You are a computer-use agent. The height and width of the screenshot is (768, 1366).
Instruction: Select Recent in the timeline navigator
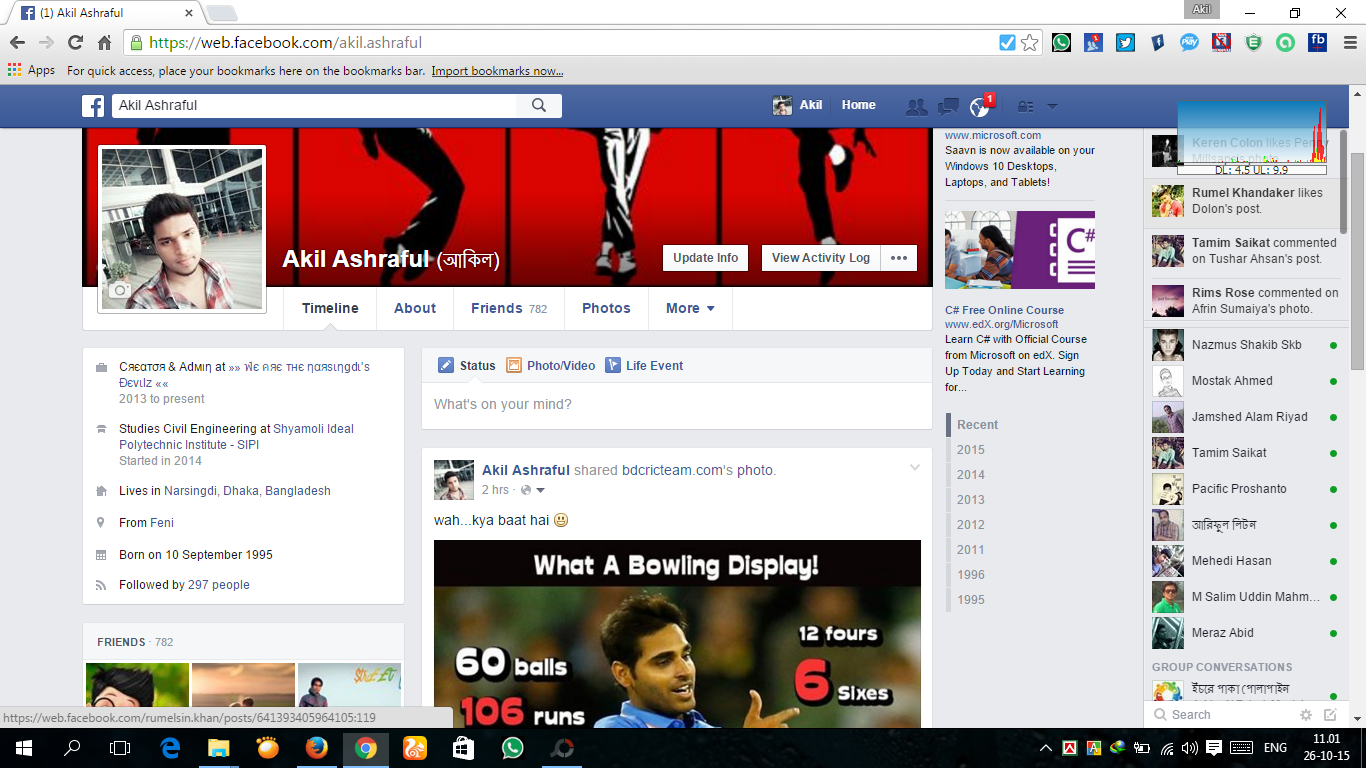point(978,425)
